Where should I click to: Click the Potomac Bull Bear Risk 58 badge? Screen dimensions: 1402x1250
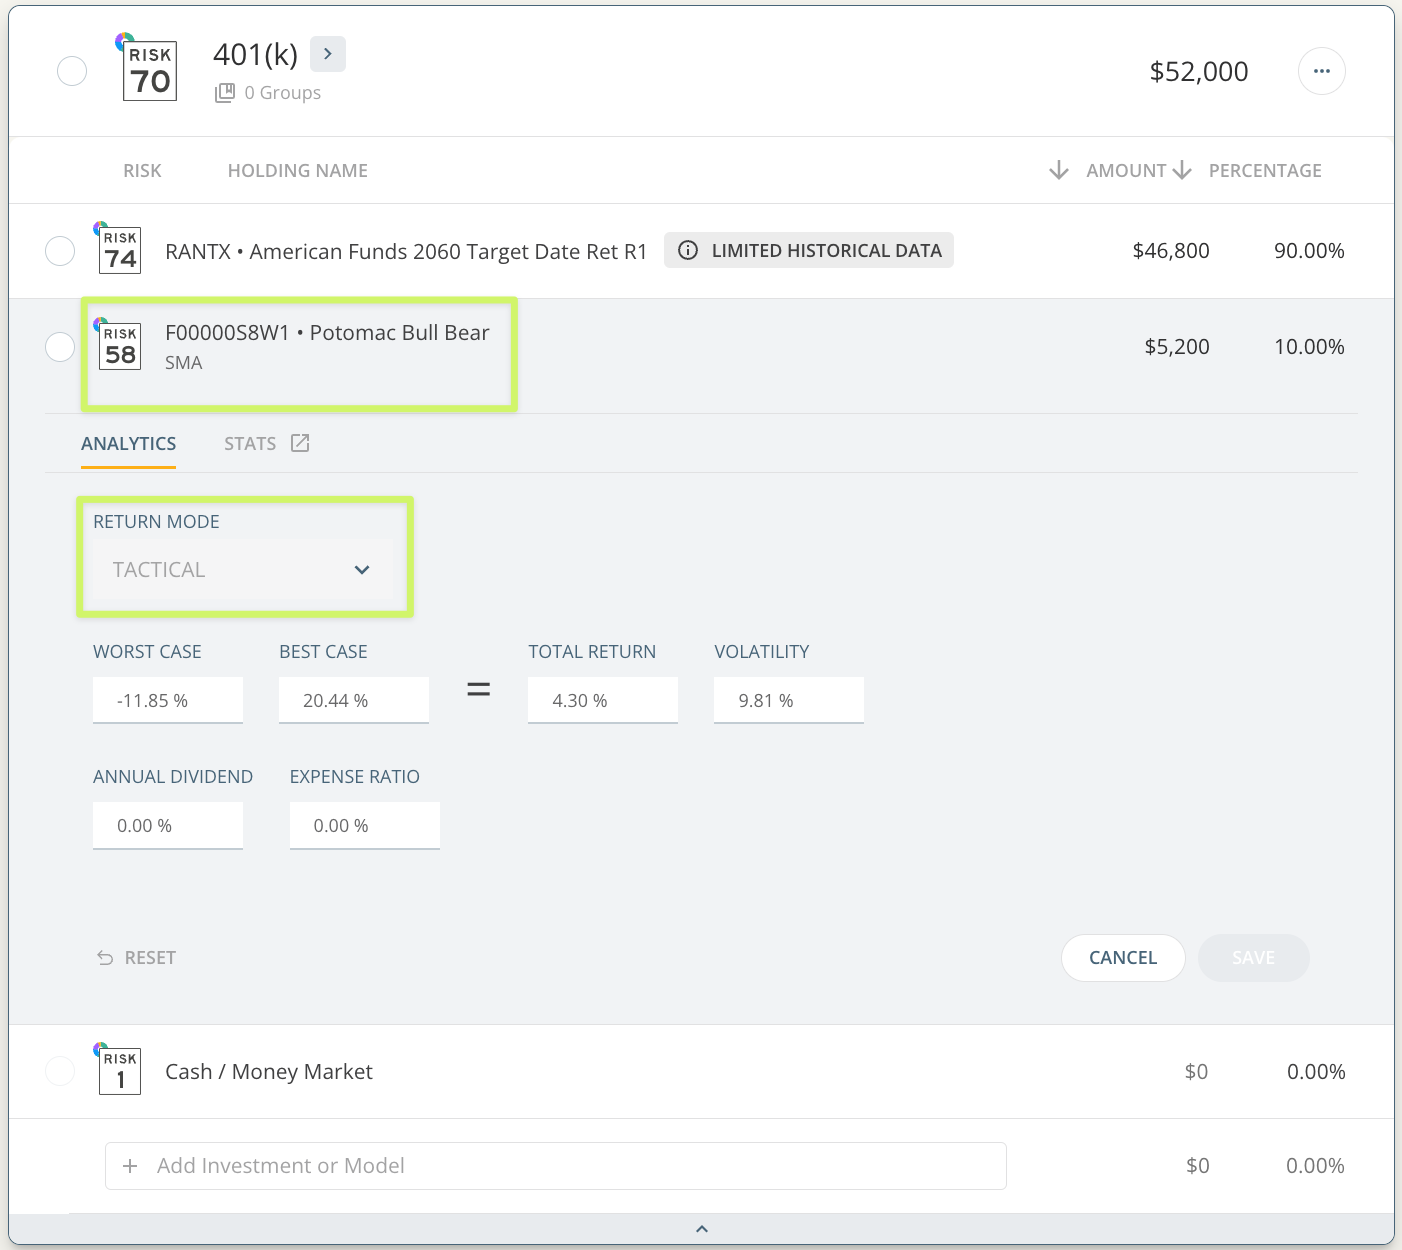pos(120,346)
